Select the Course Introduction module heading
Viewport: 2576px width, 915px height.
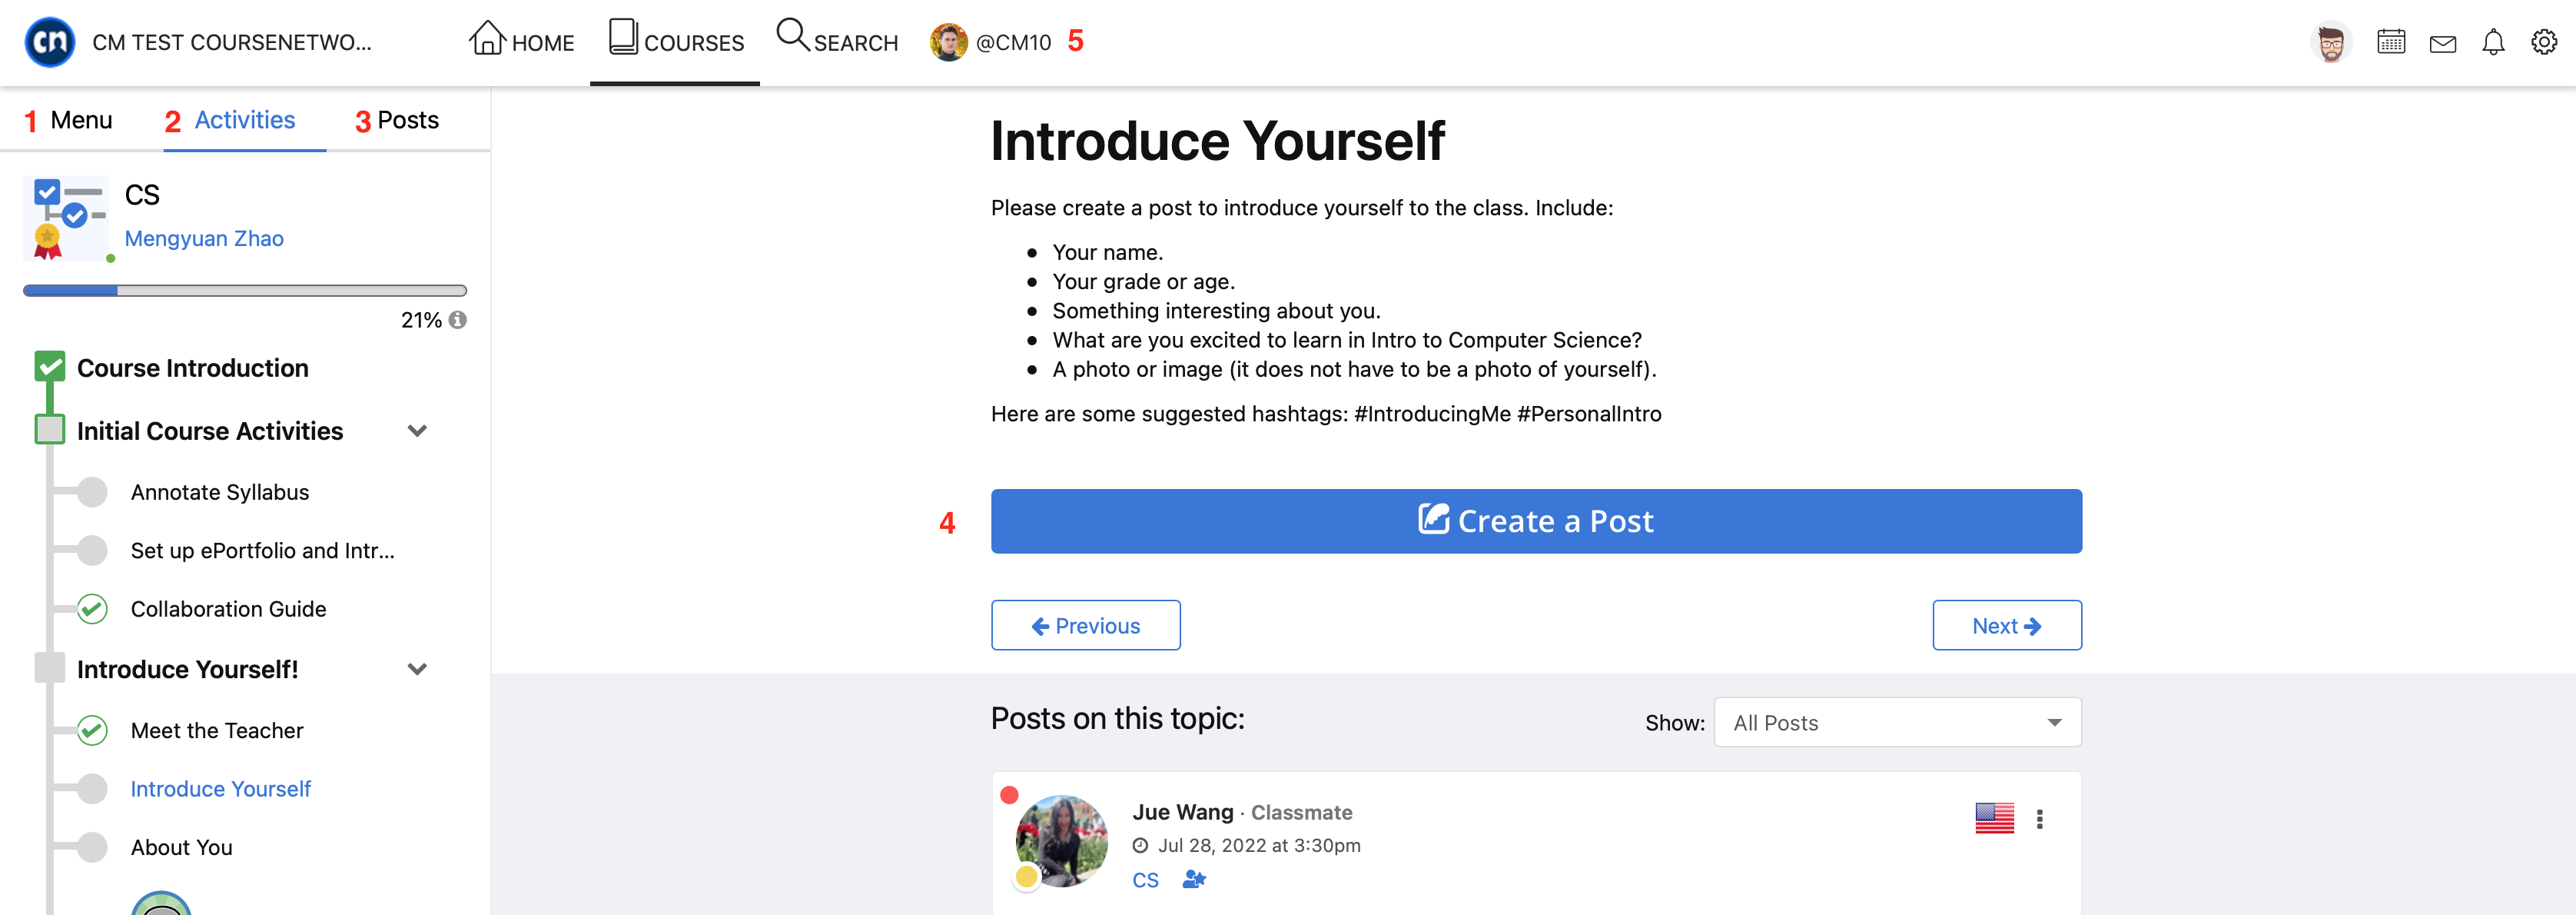click(192, 368)
